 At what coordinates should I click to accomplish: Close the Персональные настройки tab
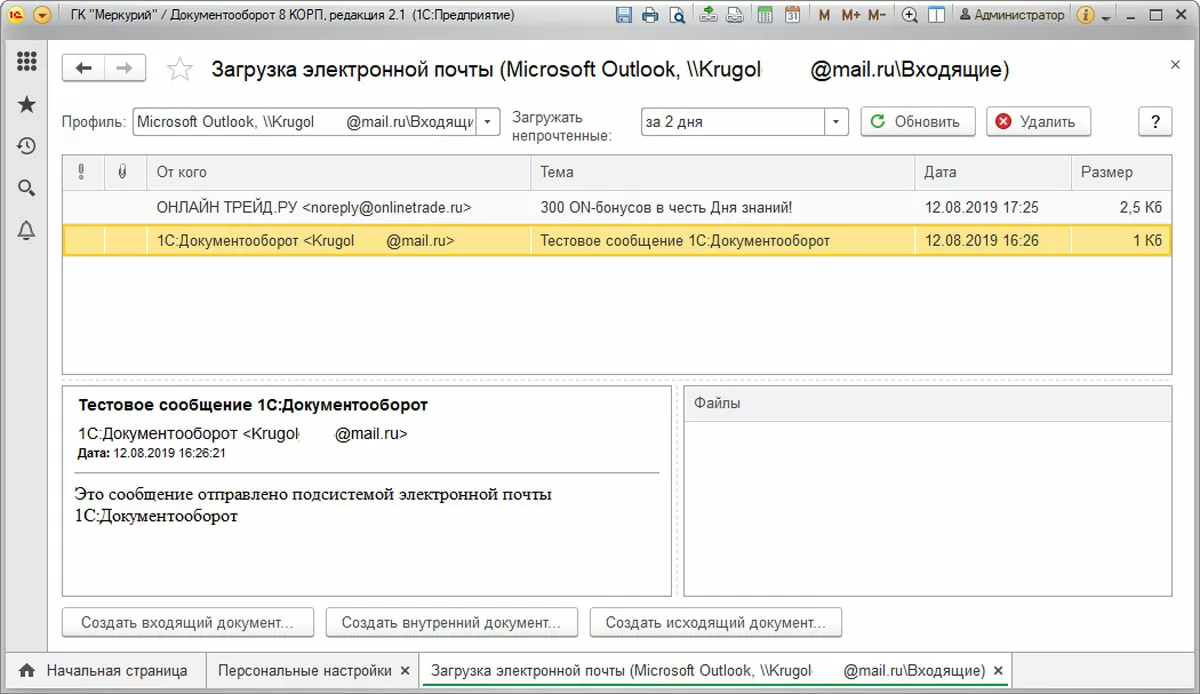coord(405,670)
